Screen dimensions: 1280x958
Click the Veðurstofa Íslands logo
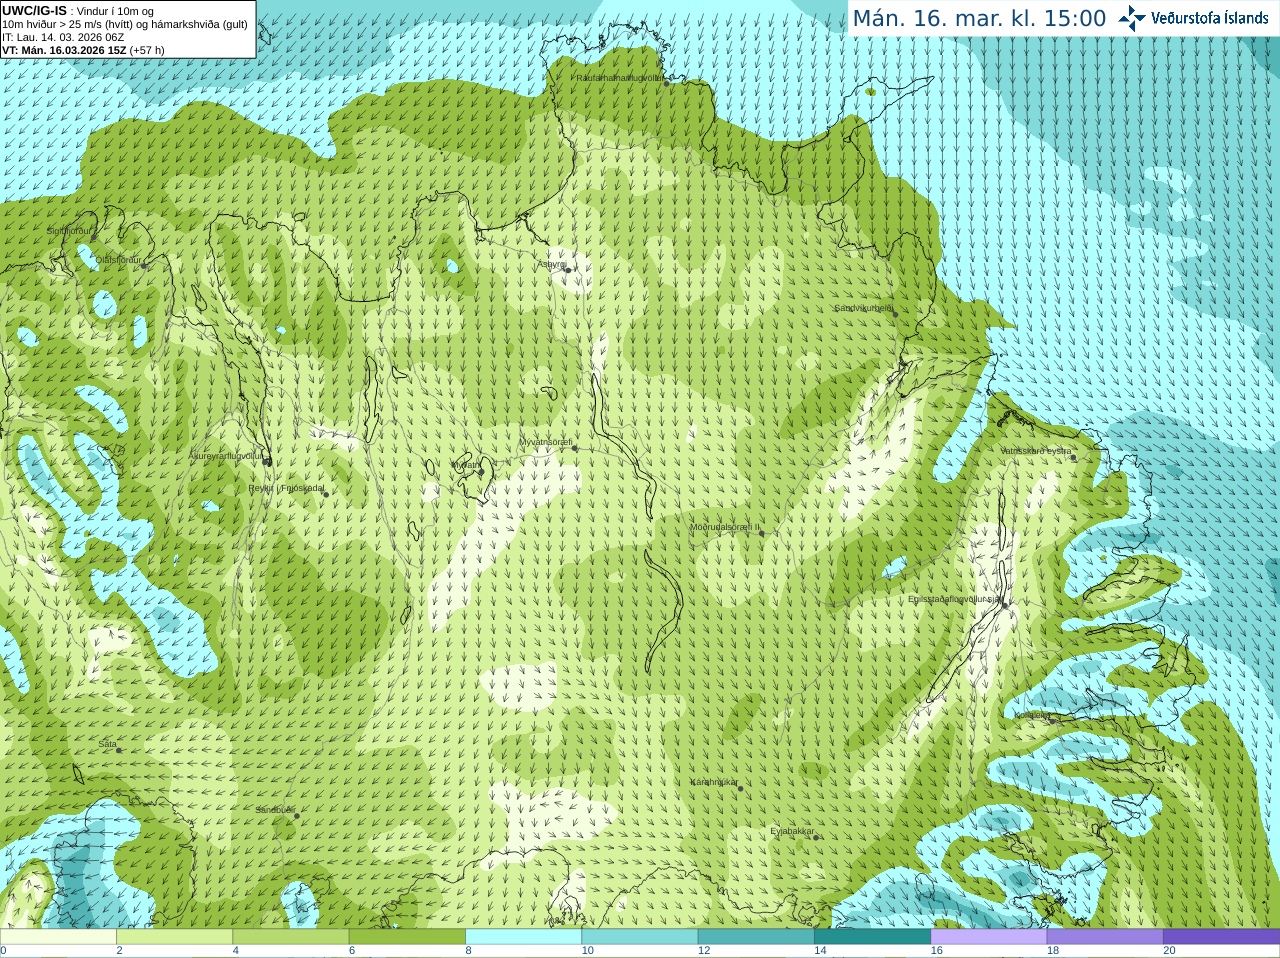coord(1194,18)
